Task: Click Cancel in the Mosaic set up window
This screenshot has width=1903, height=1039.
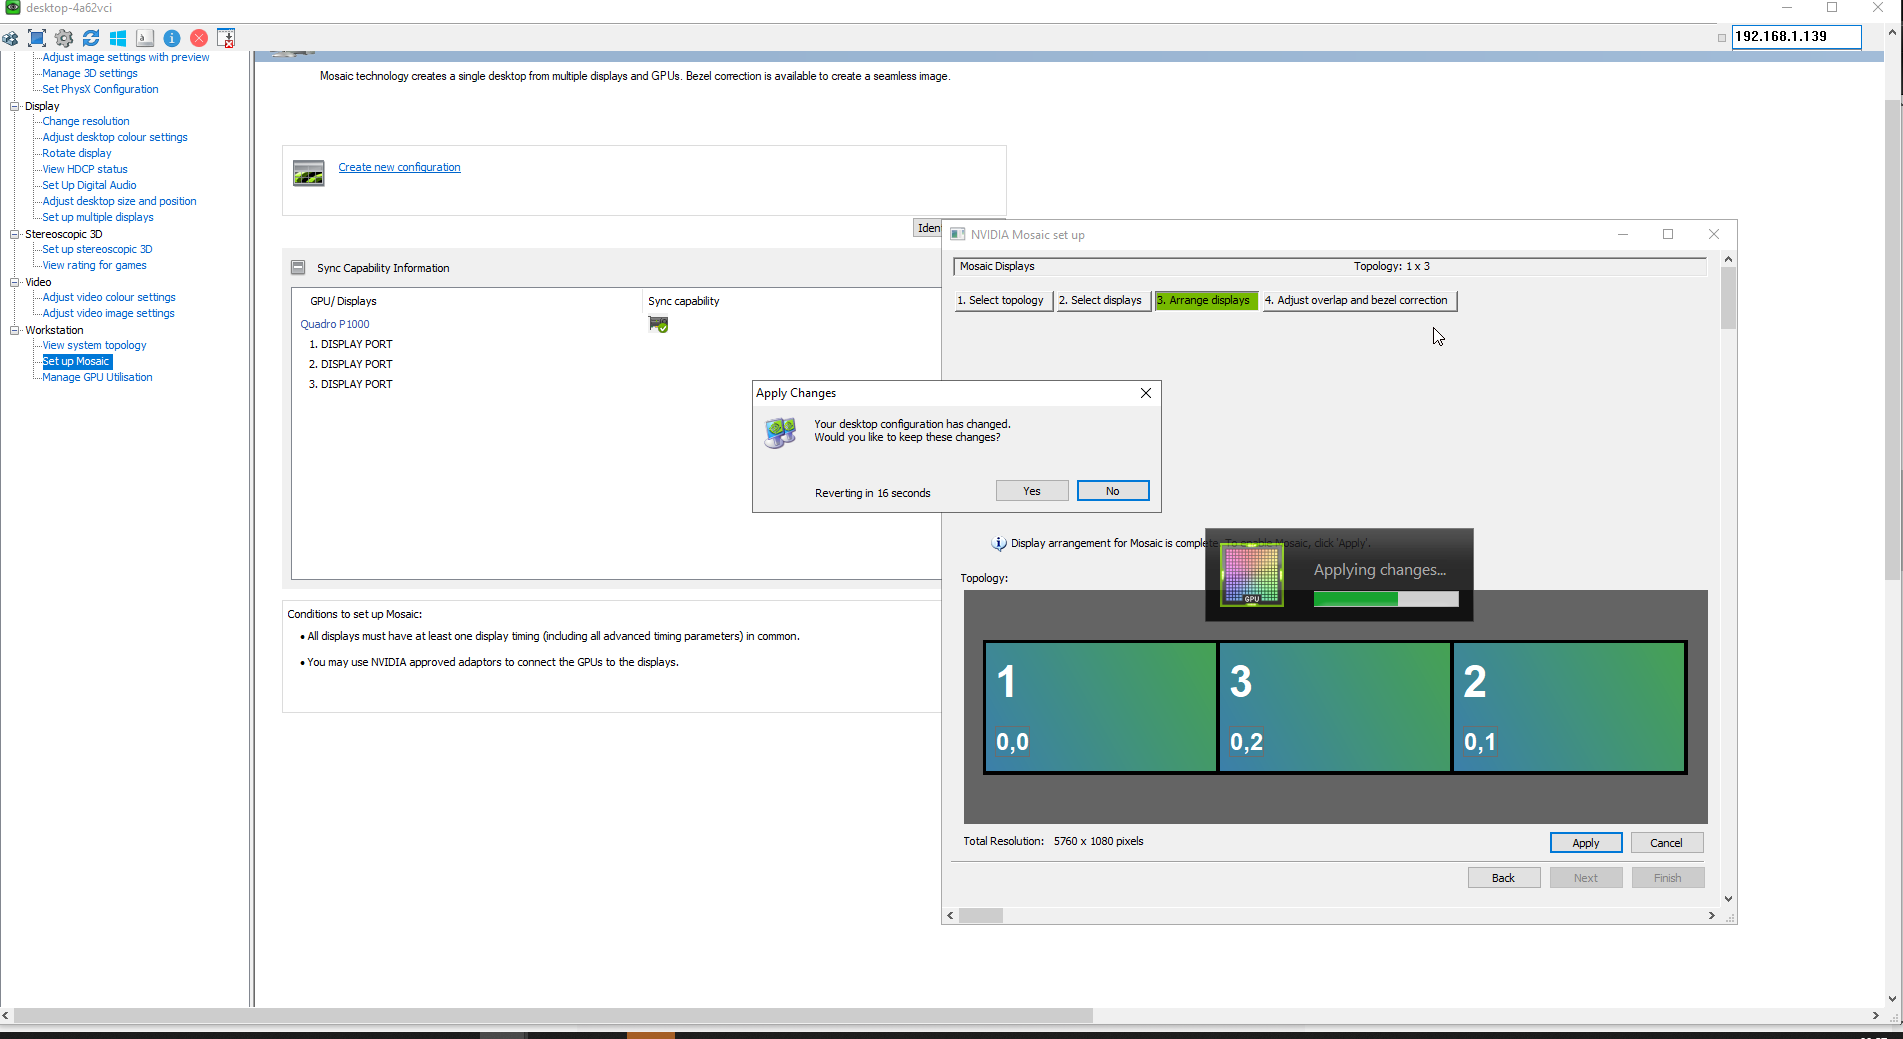Action: (x=1667, y=843)
